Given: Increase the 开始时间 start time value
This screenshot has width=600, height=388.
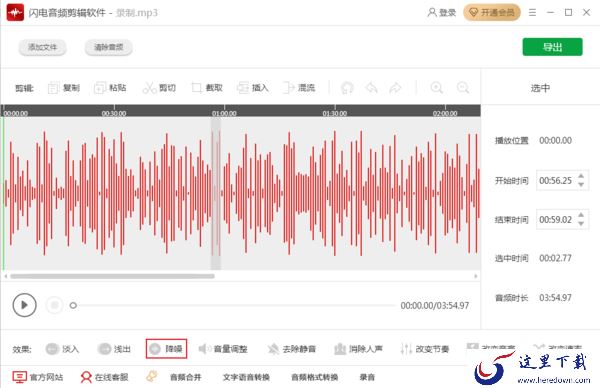Looking at the screenshot, I should click(x=581, y=176).
